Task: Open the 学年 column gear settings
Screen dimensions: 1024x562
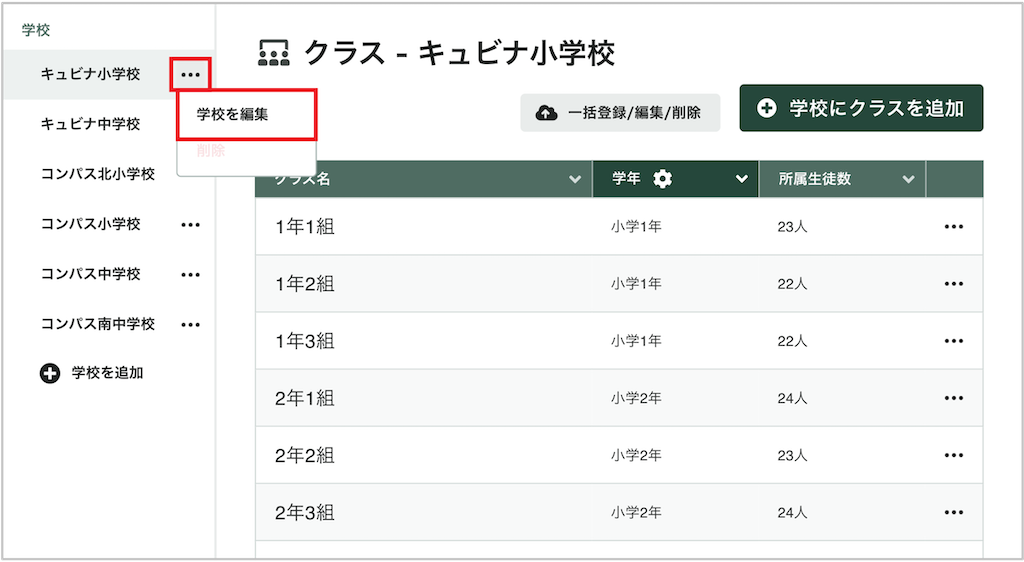Action: [x=662, y=179]
